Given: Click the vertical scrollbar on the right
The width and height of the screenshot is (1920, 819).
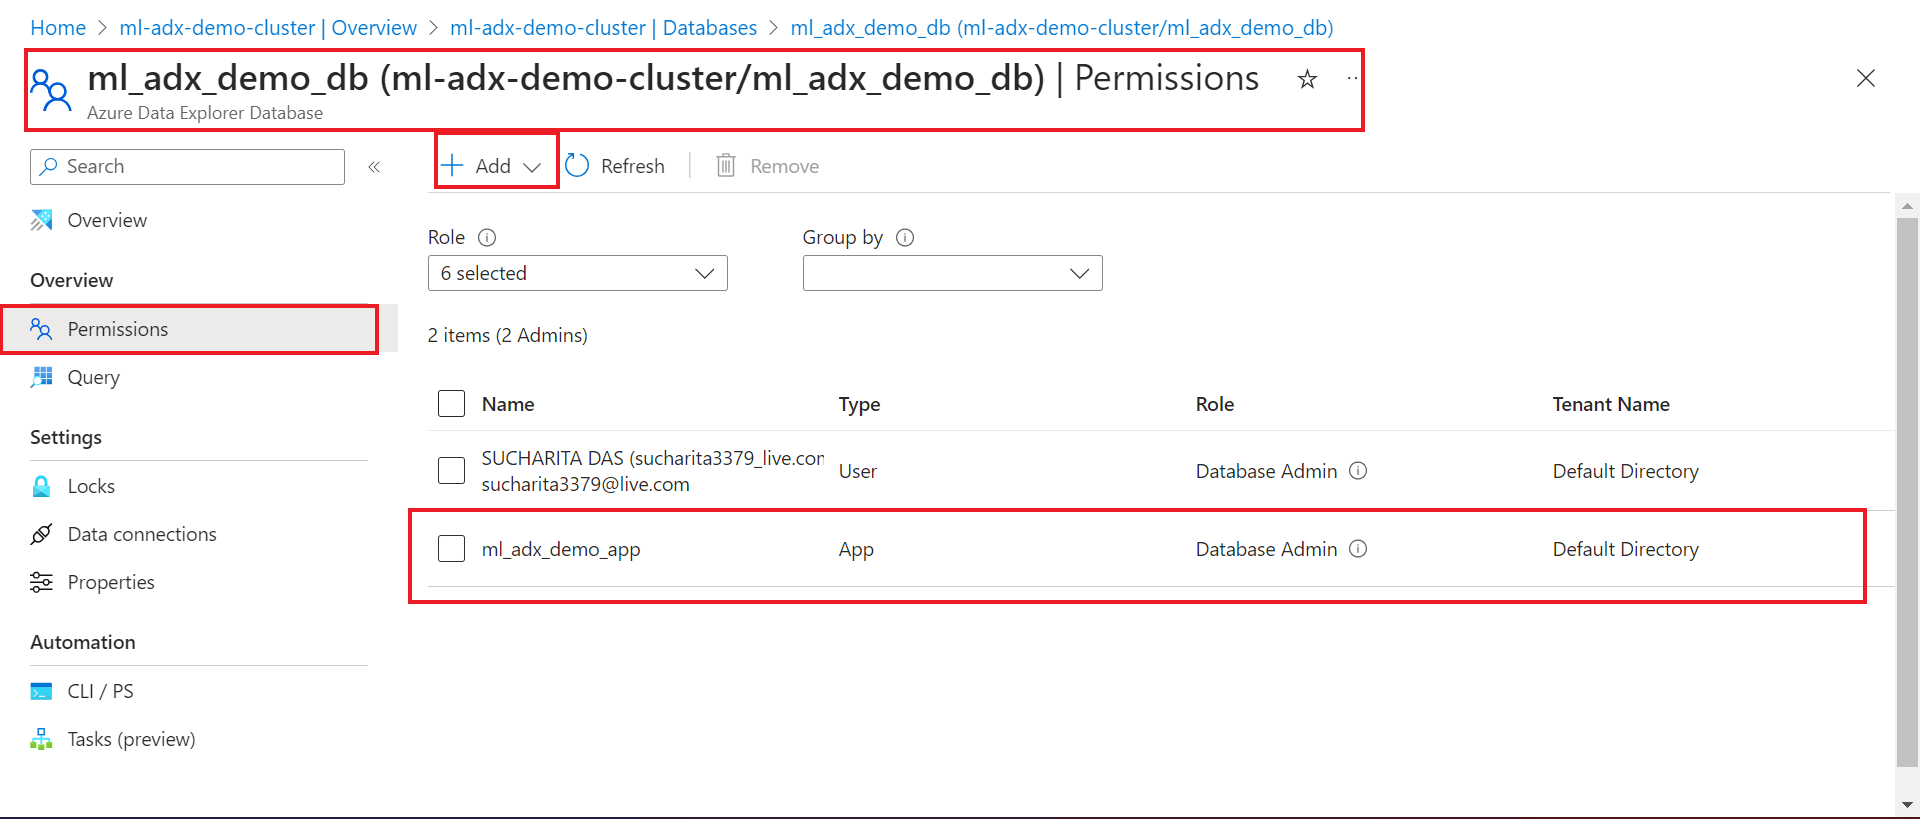Looking at the screenshot, I should [x=1908, y=490].
